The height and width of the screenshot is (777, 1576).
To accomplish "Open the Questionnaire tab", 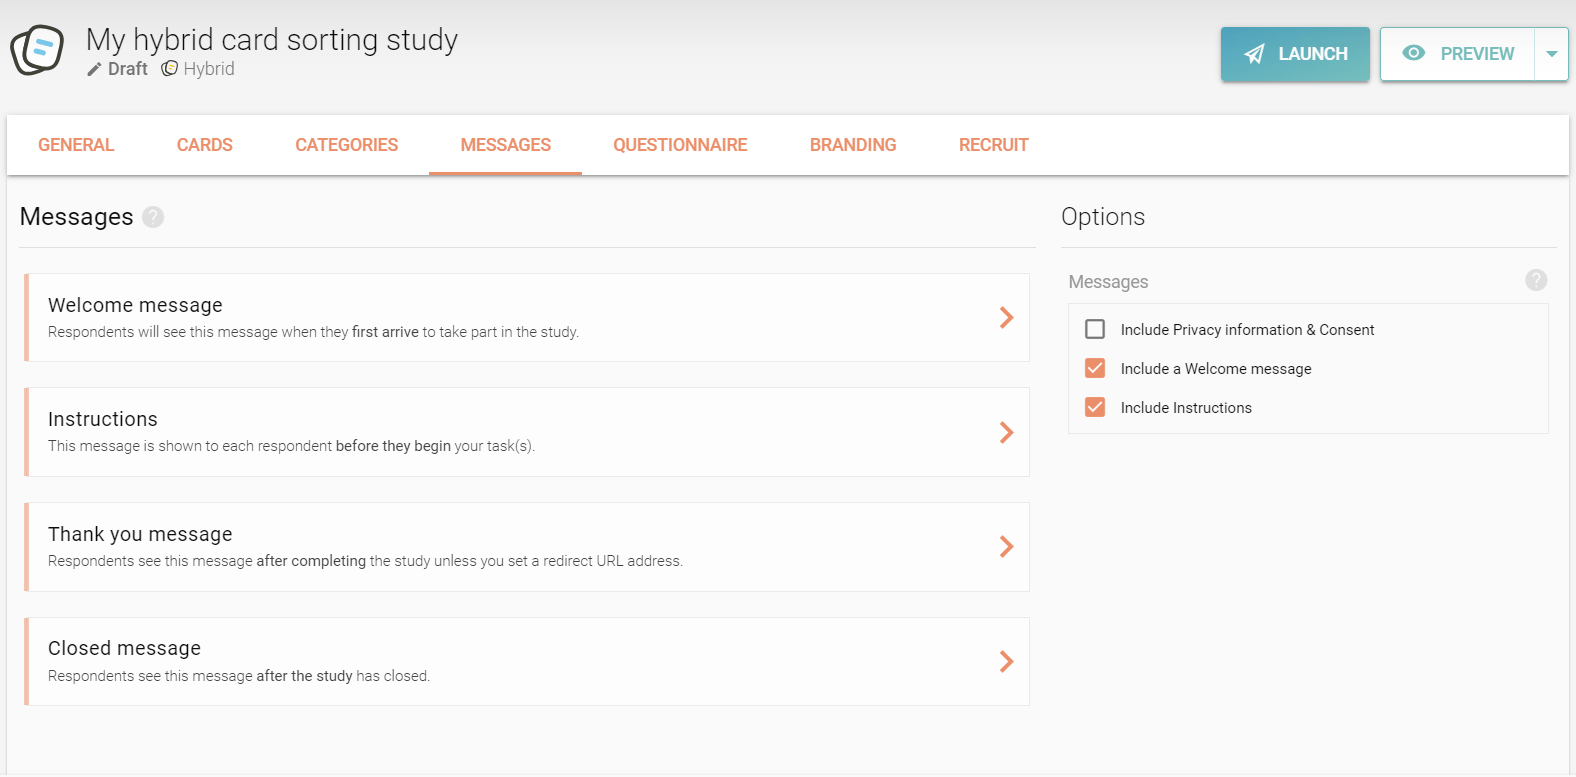I will pos(680,145).
